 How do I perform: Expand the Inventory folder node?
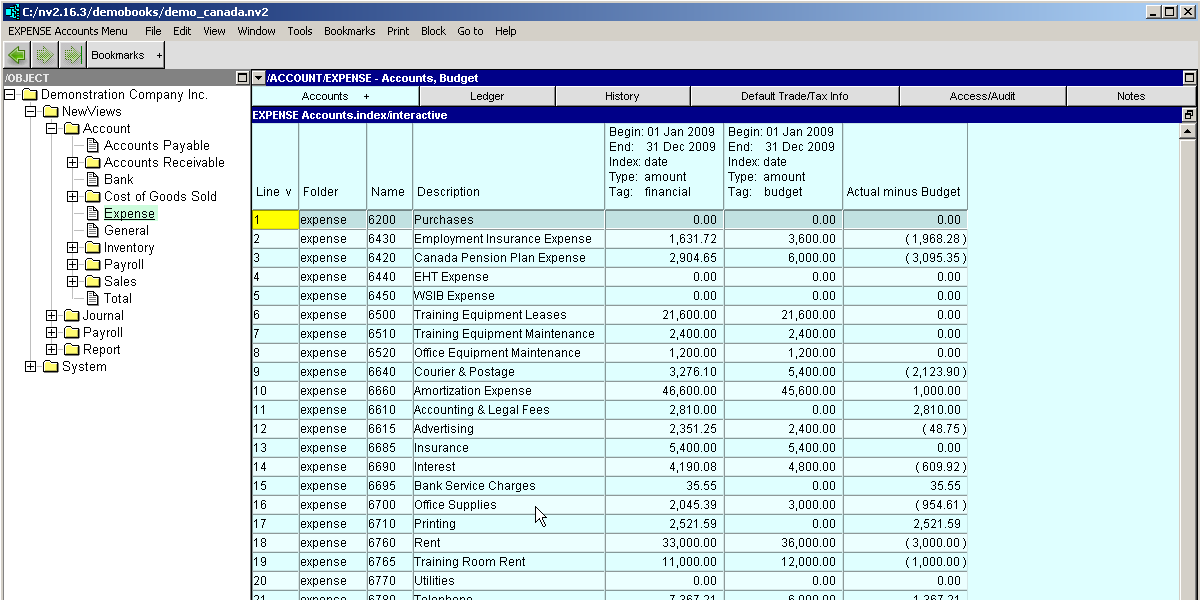pyautogui.click(x=72, y=248)
